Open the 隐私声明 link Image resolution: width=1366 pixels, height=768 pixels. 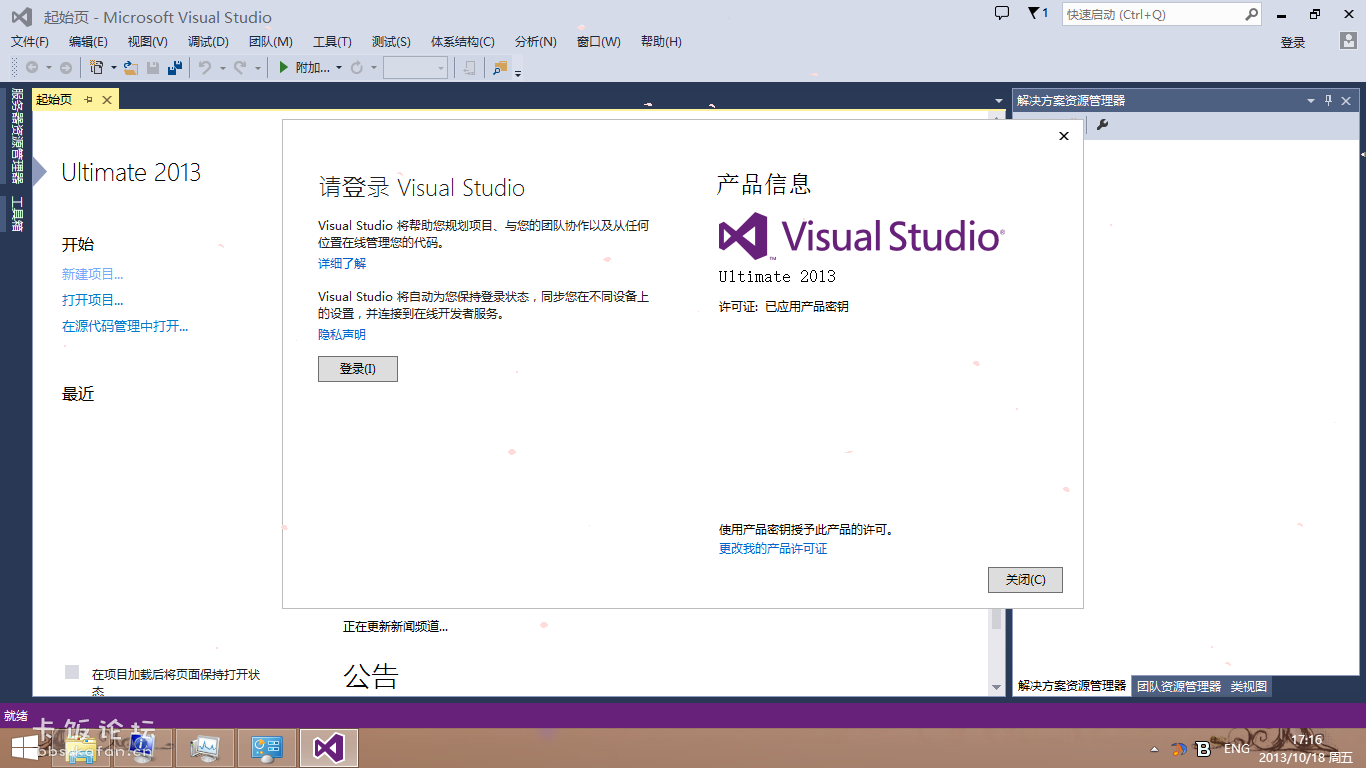342,335
